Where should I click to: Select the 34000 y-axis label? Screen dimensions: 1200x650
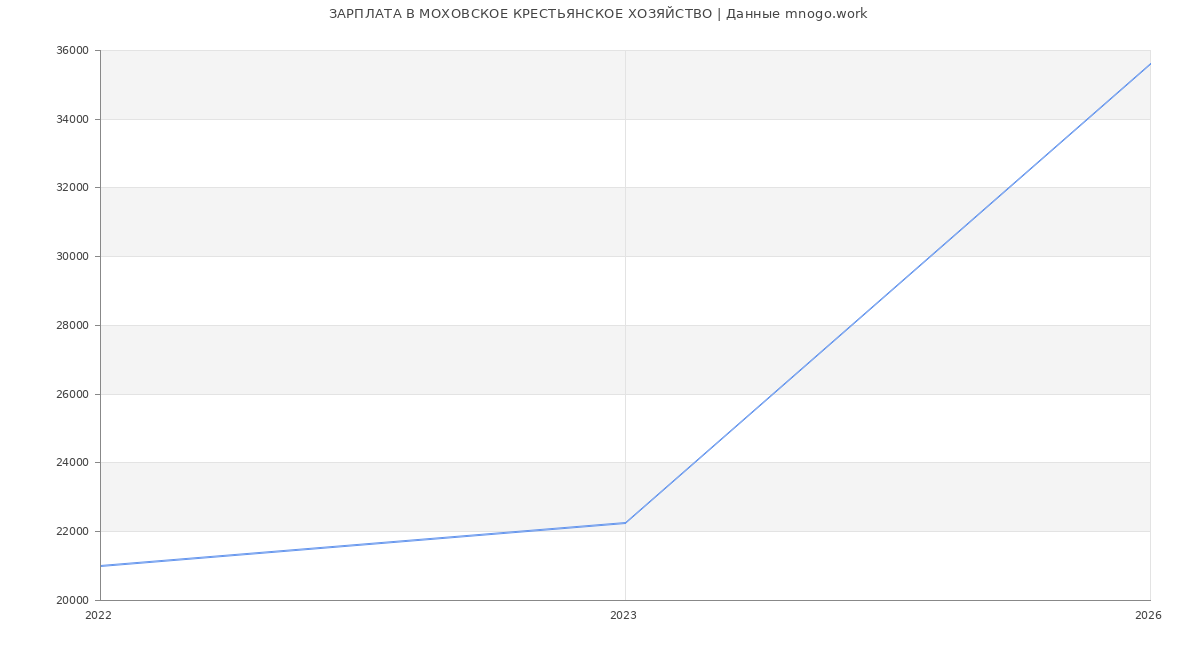pyautogui.click(x=74, y=120)
